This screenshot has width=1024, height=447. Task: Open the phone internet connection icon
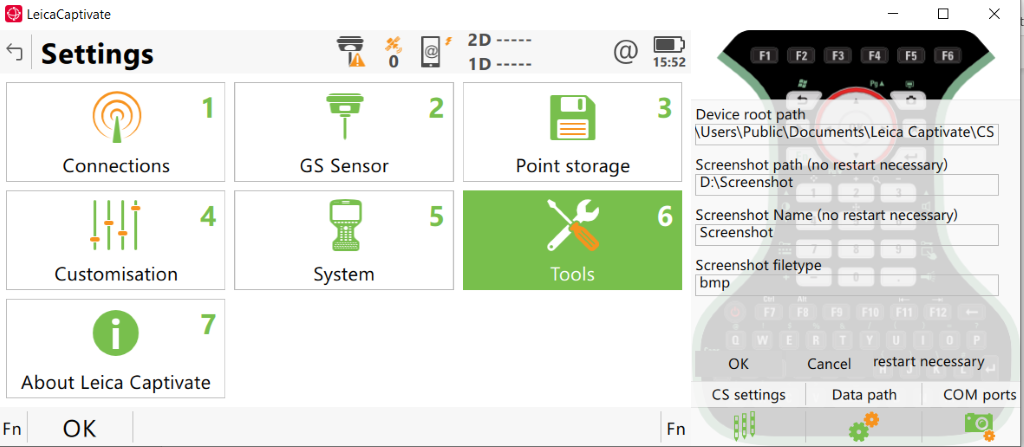pyautogui.click(x=434, y=51)
